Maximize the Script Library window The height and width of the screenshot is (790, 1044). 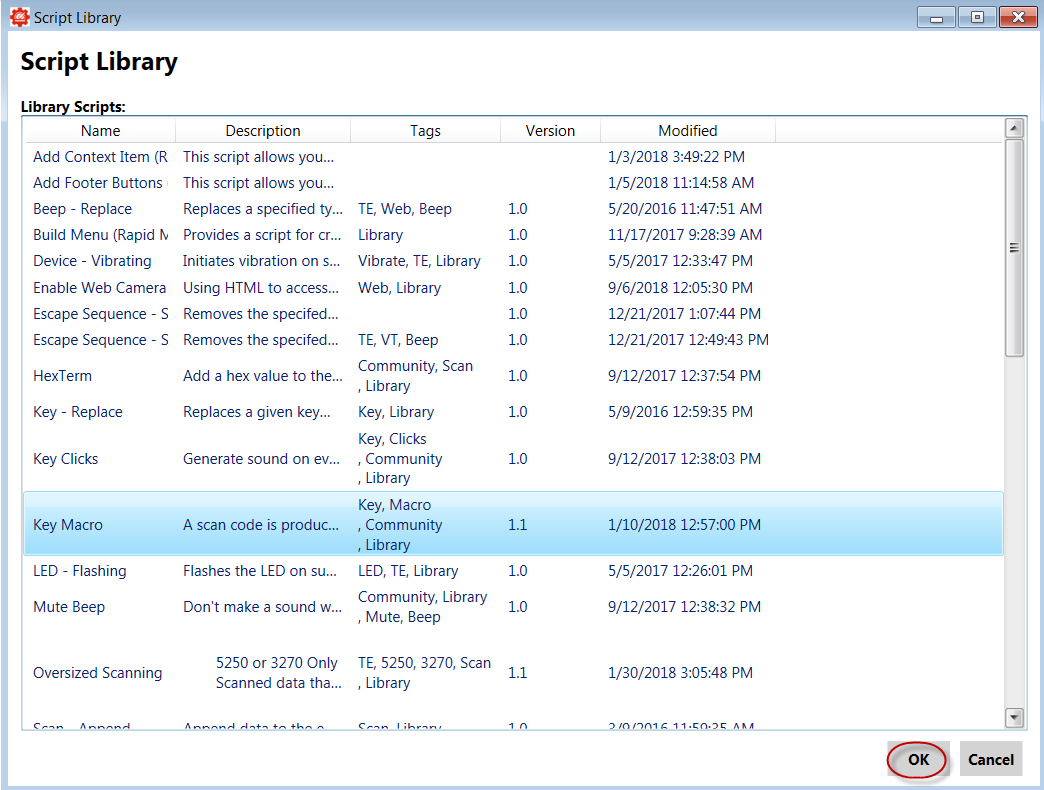pyautogui.click(x=977, y=17)
